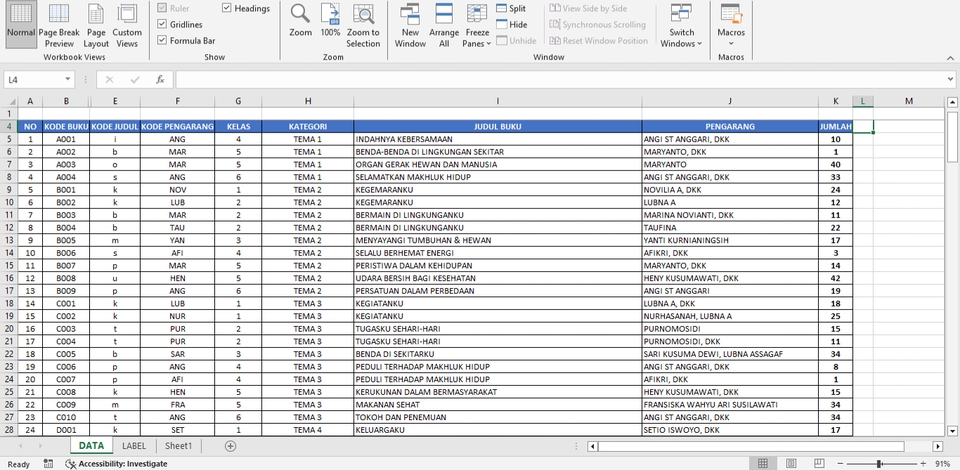960x470 pixels.
Task: Click the Unhide window button
Action: pyautogui.click(x=516, y=40)
